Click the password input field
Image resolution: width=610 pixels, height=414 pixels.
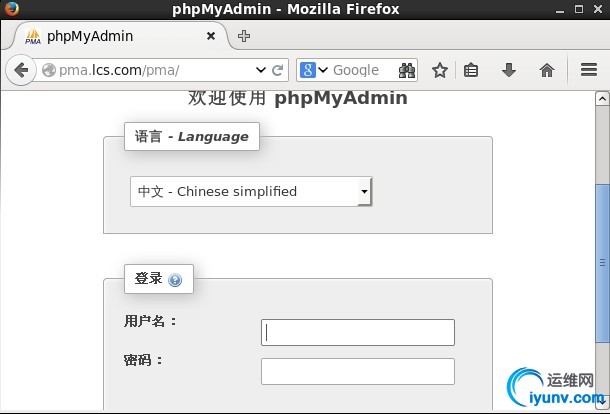[357, 371]
